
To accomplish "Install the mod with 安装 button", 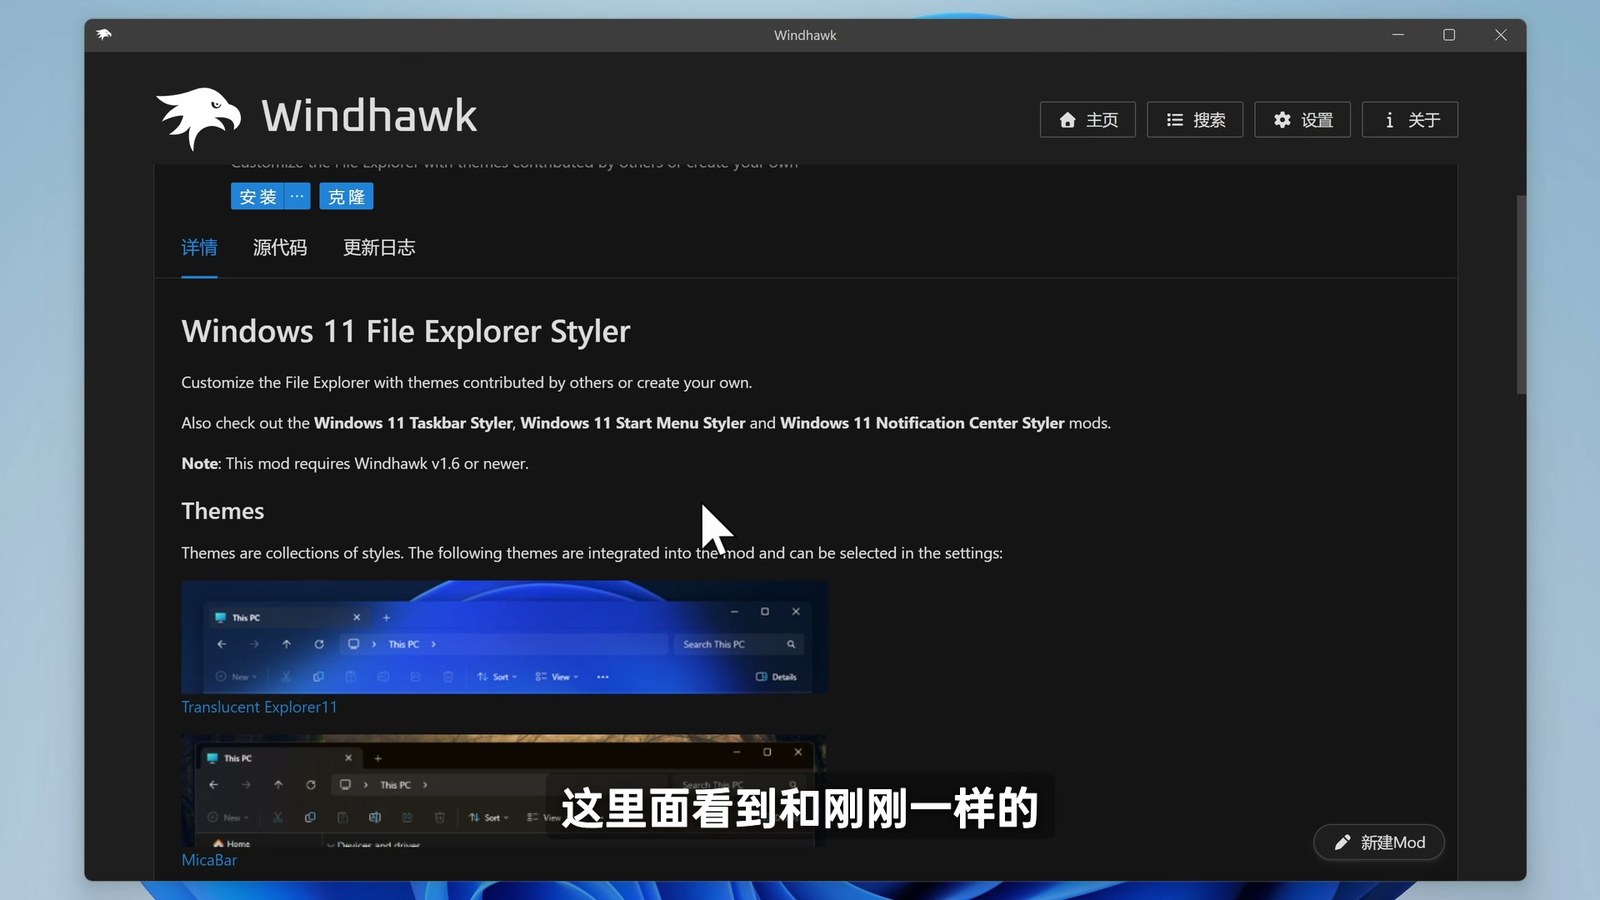I will (x=258, y=197).
